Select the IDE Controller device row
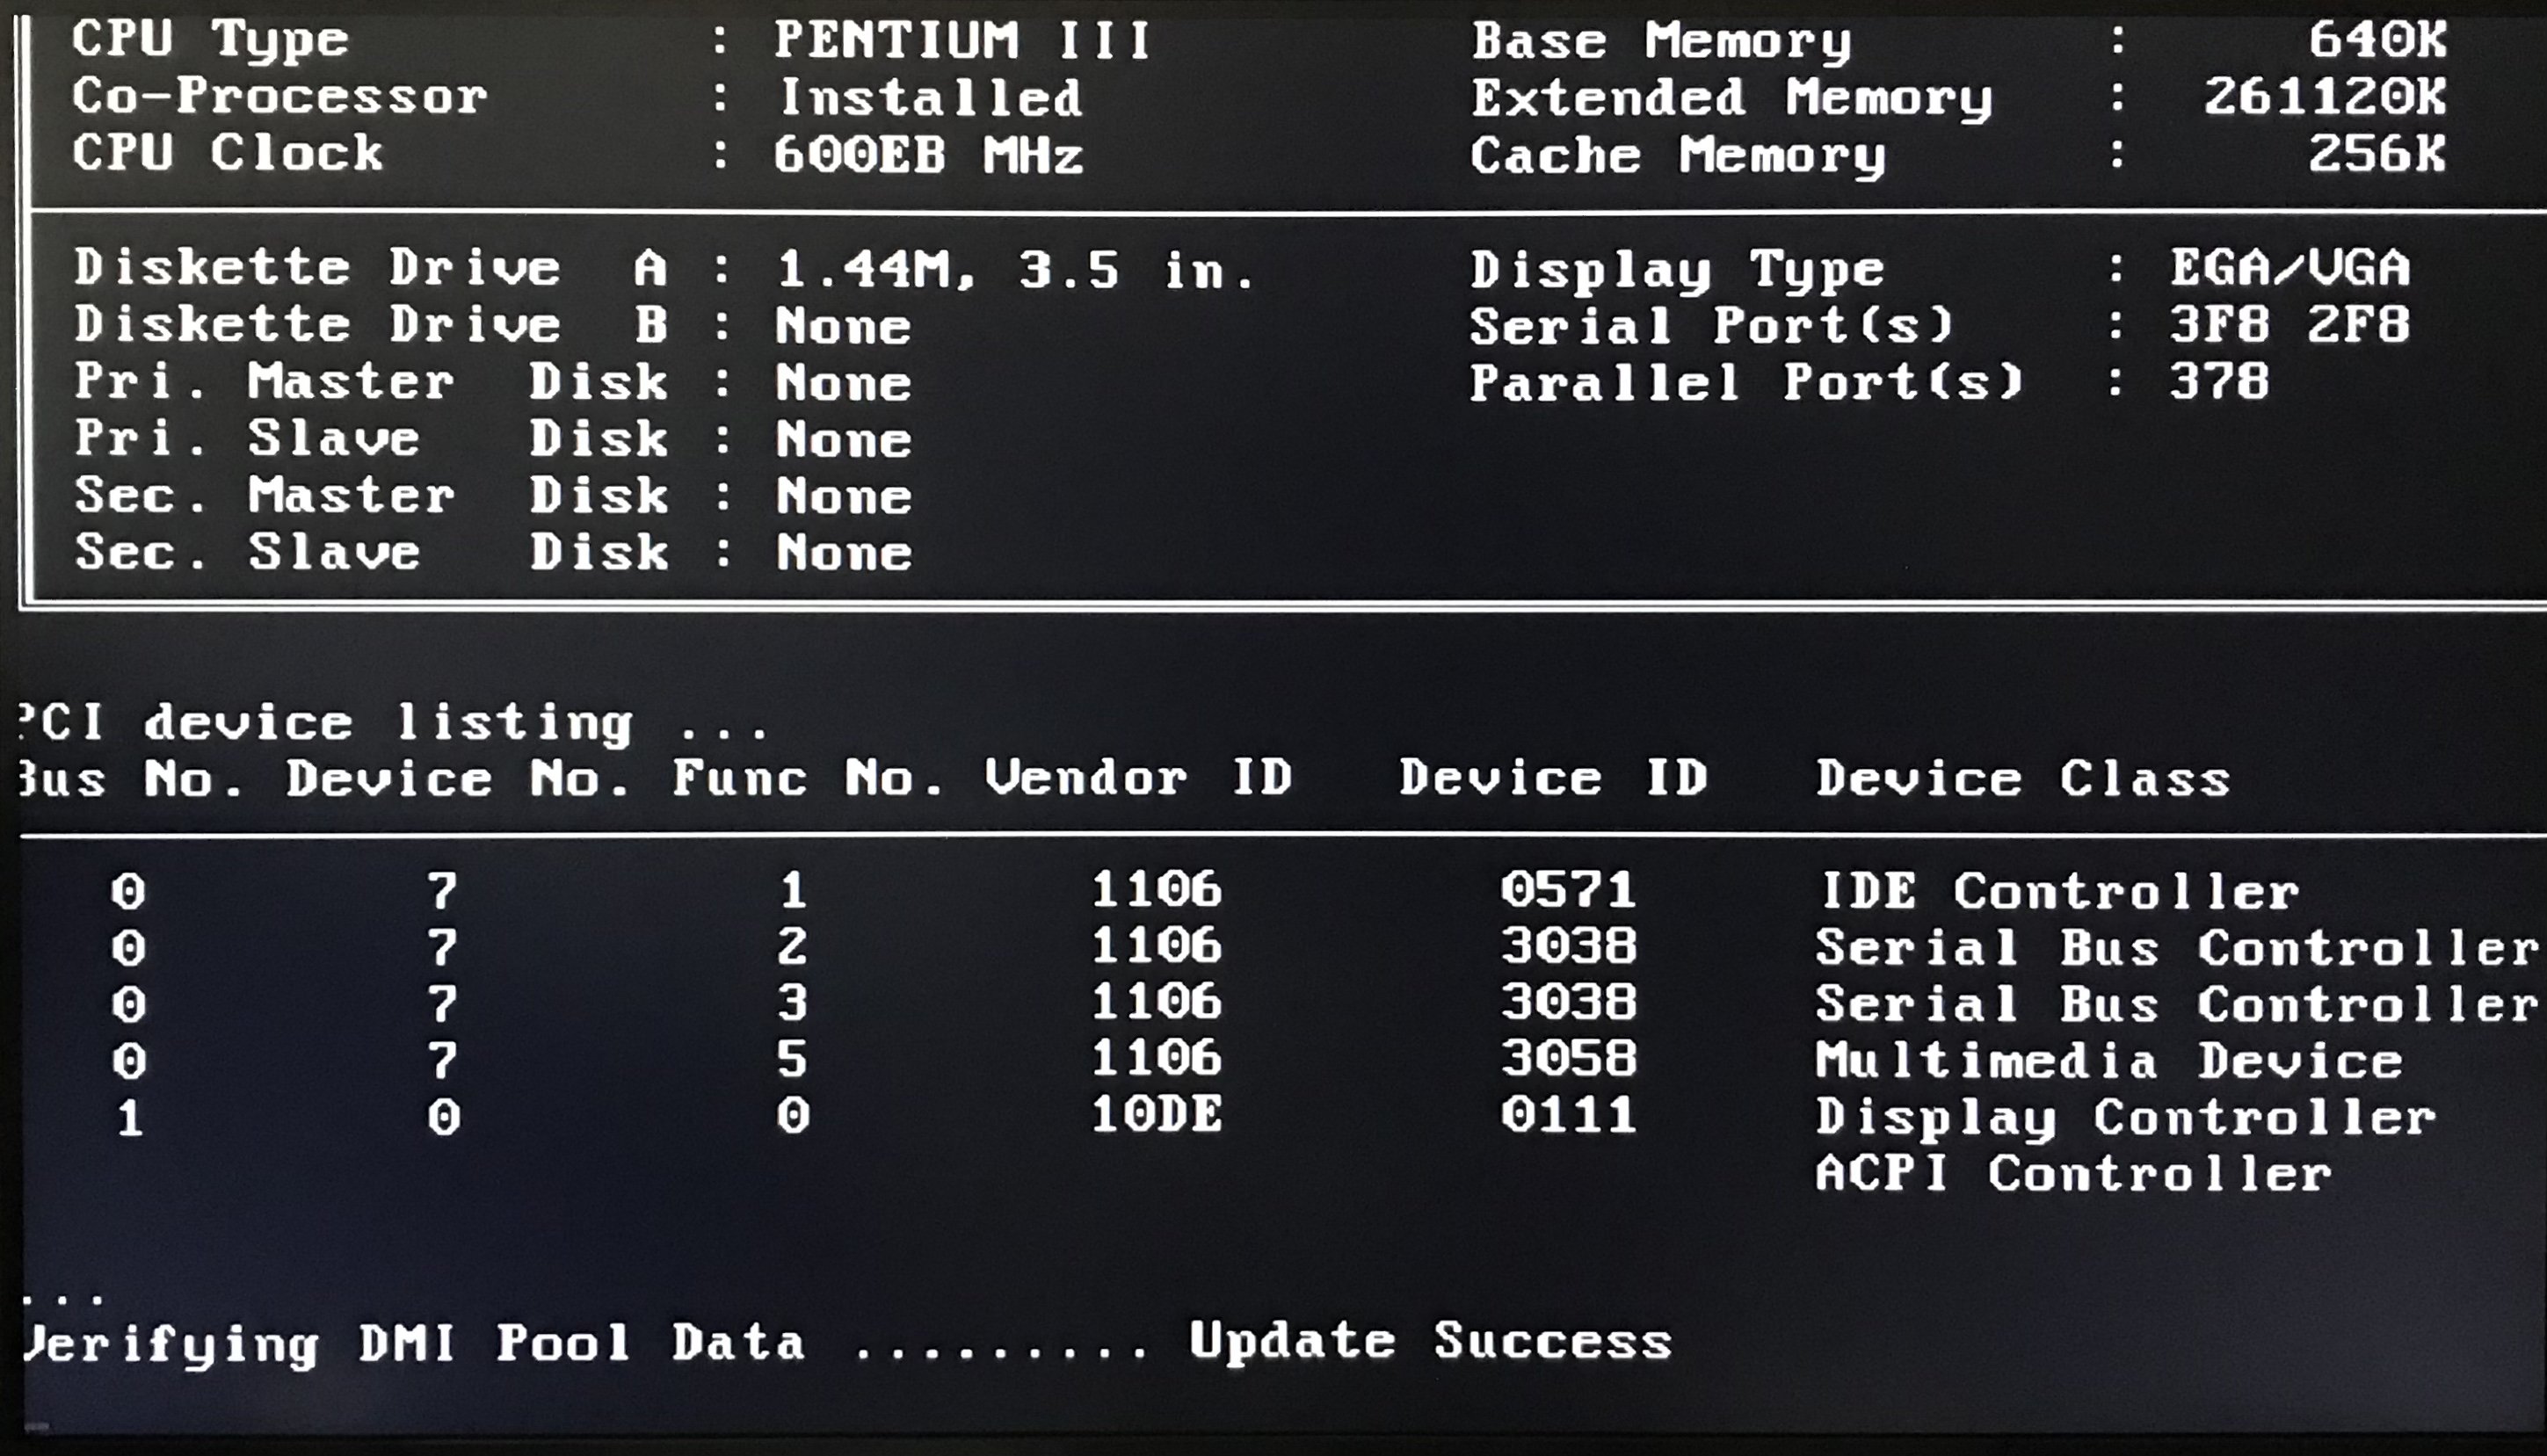 (x=2058, y=891)
